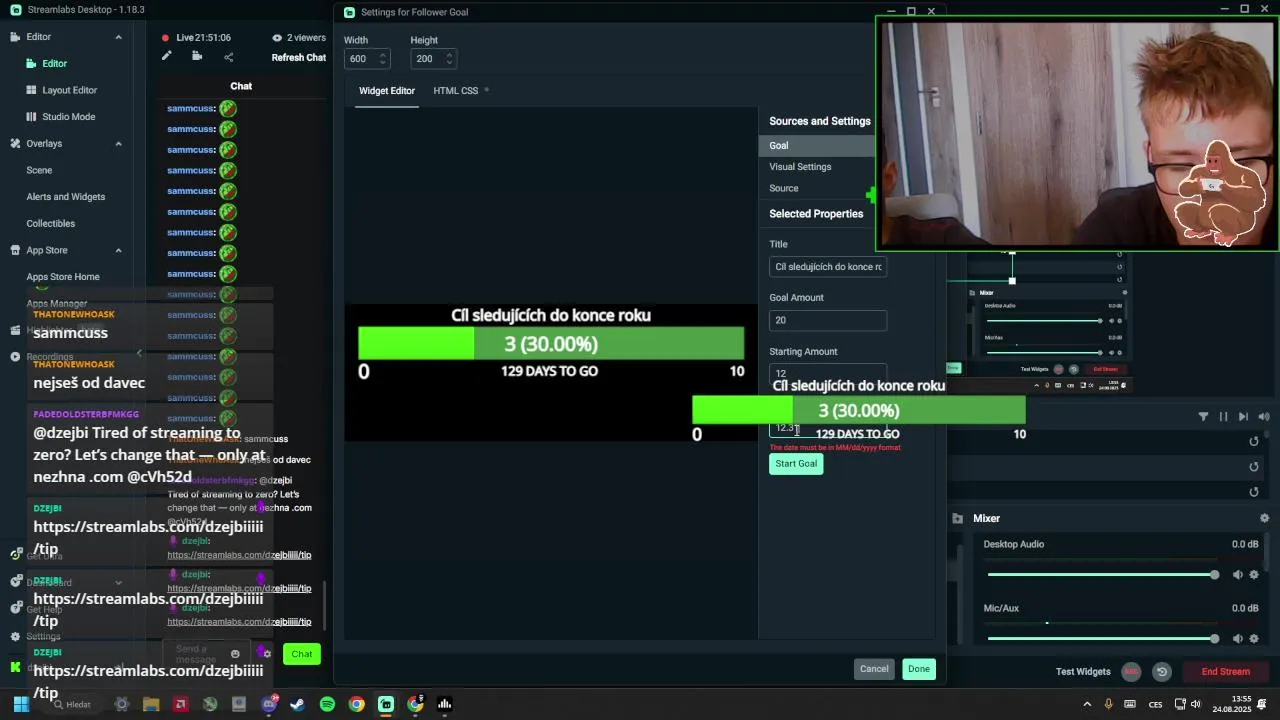Click the REC record button
Image resolution: width=1280 pixels, height=720 pixels.
(1131, 672)
